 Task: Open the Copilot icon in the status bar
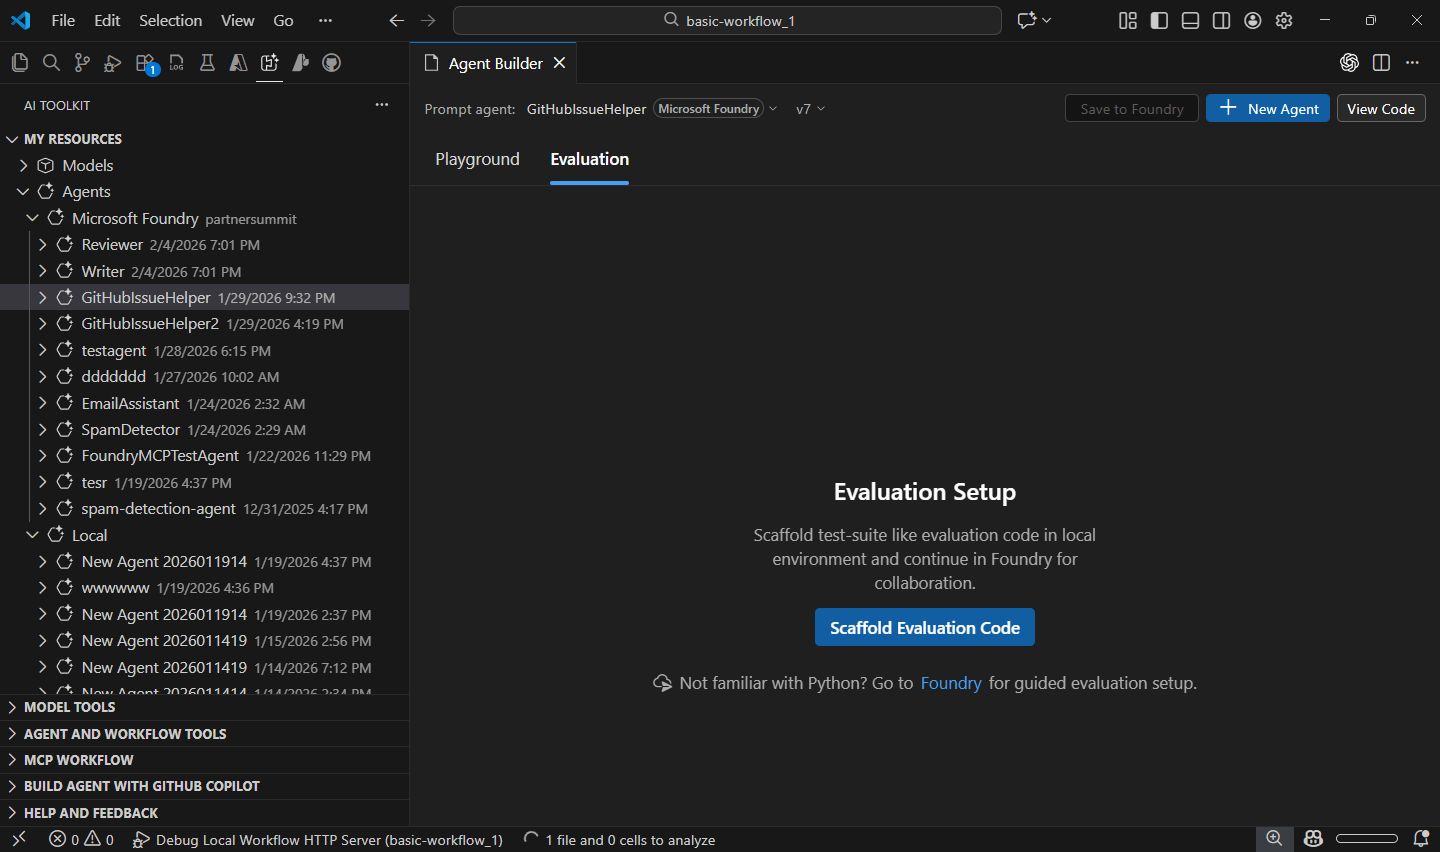click(1313, 839)
